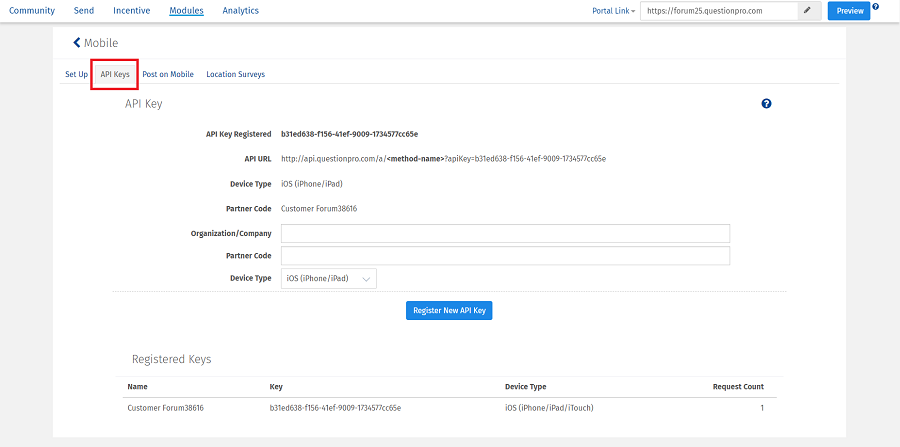Click the back arrow beside Mobile
This screenshot has height=447, width=900.
point(77,43)
